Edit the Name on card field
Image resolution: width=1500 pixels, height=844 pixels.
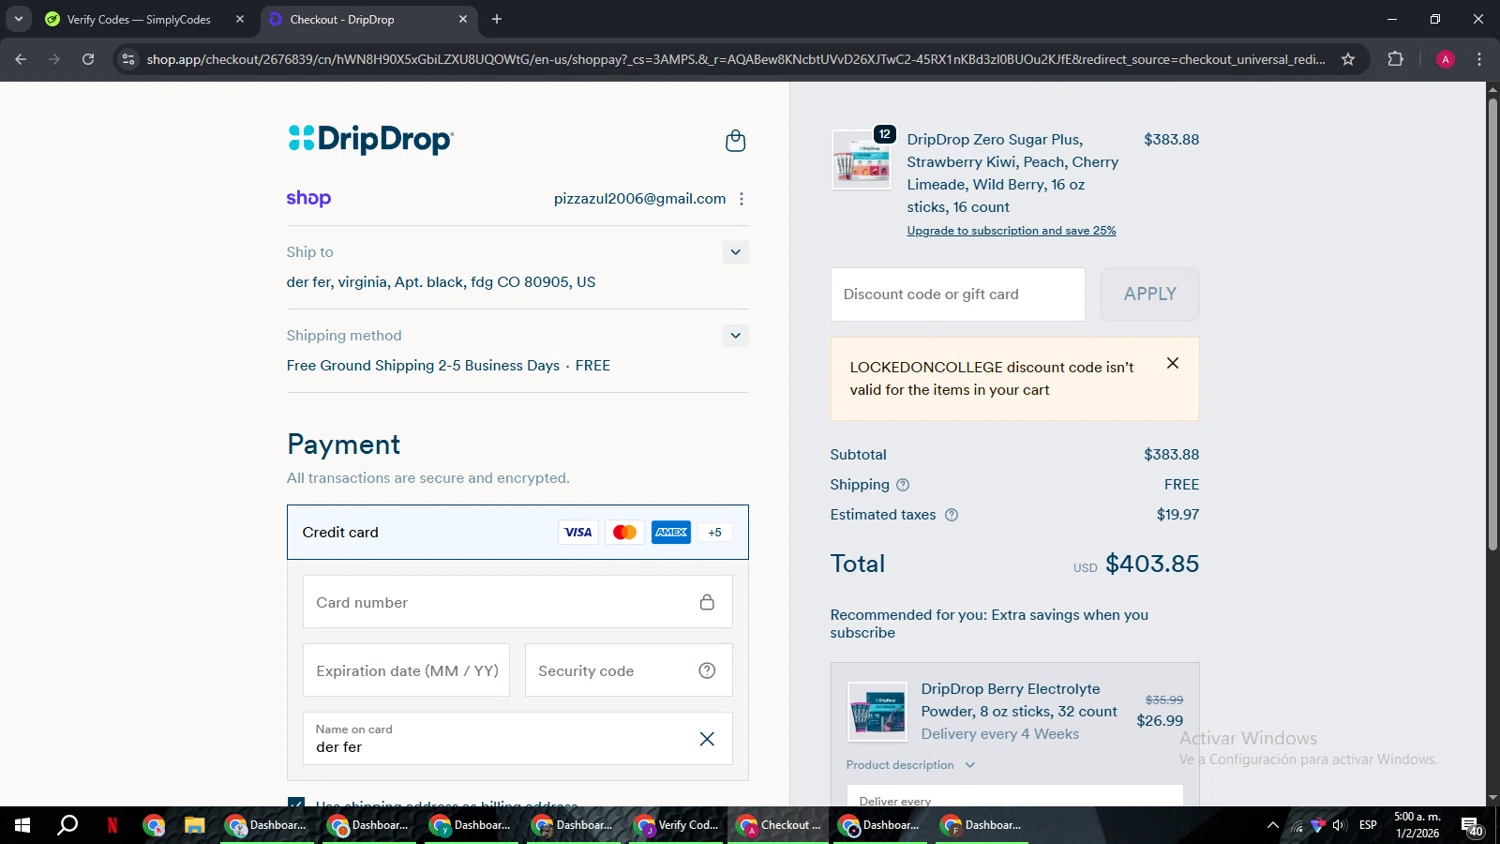tap(517, 739)
